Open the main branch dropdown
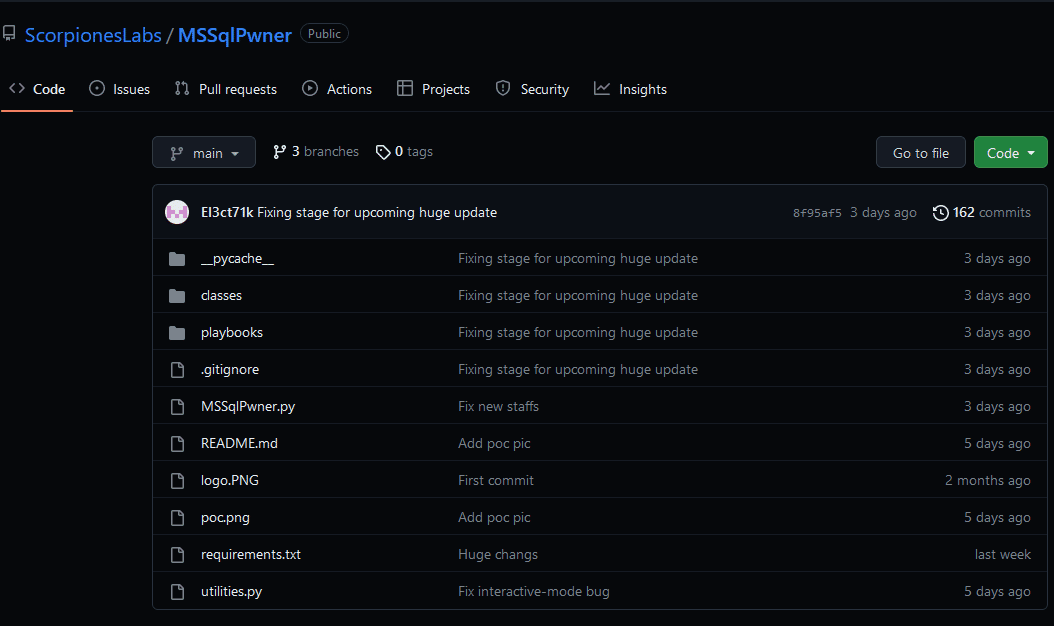Viewport: 1054px width, 626px height. point(204,153)
